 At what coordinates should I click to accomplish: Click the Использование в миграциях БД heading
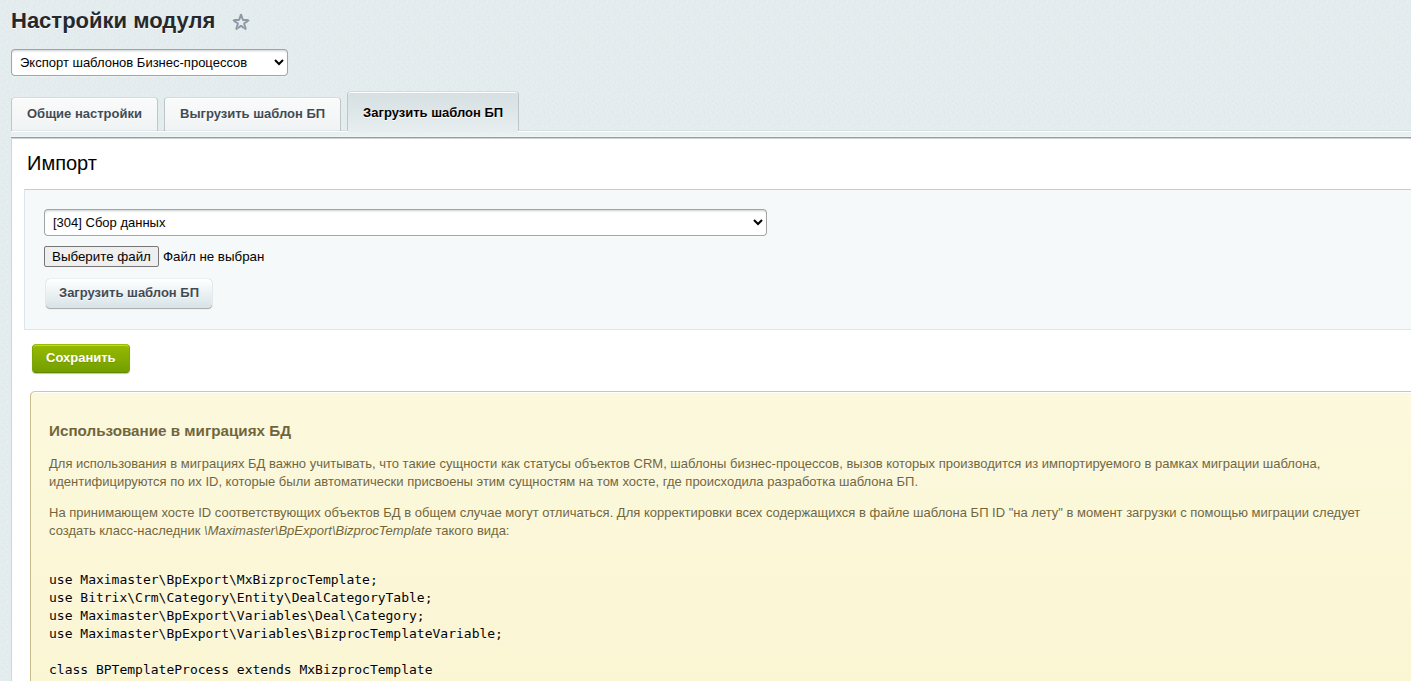[170, 431]
